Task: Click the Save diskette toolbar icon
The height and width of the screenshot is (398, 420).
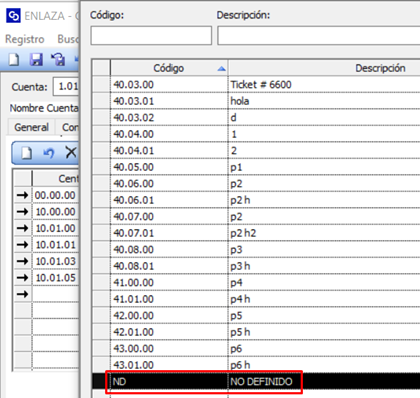Action: click(x=36, y=60)
